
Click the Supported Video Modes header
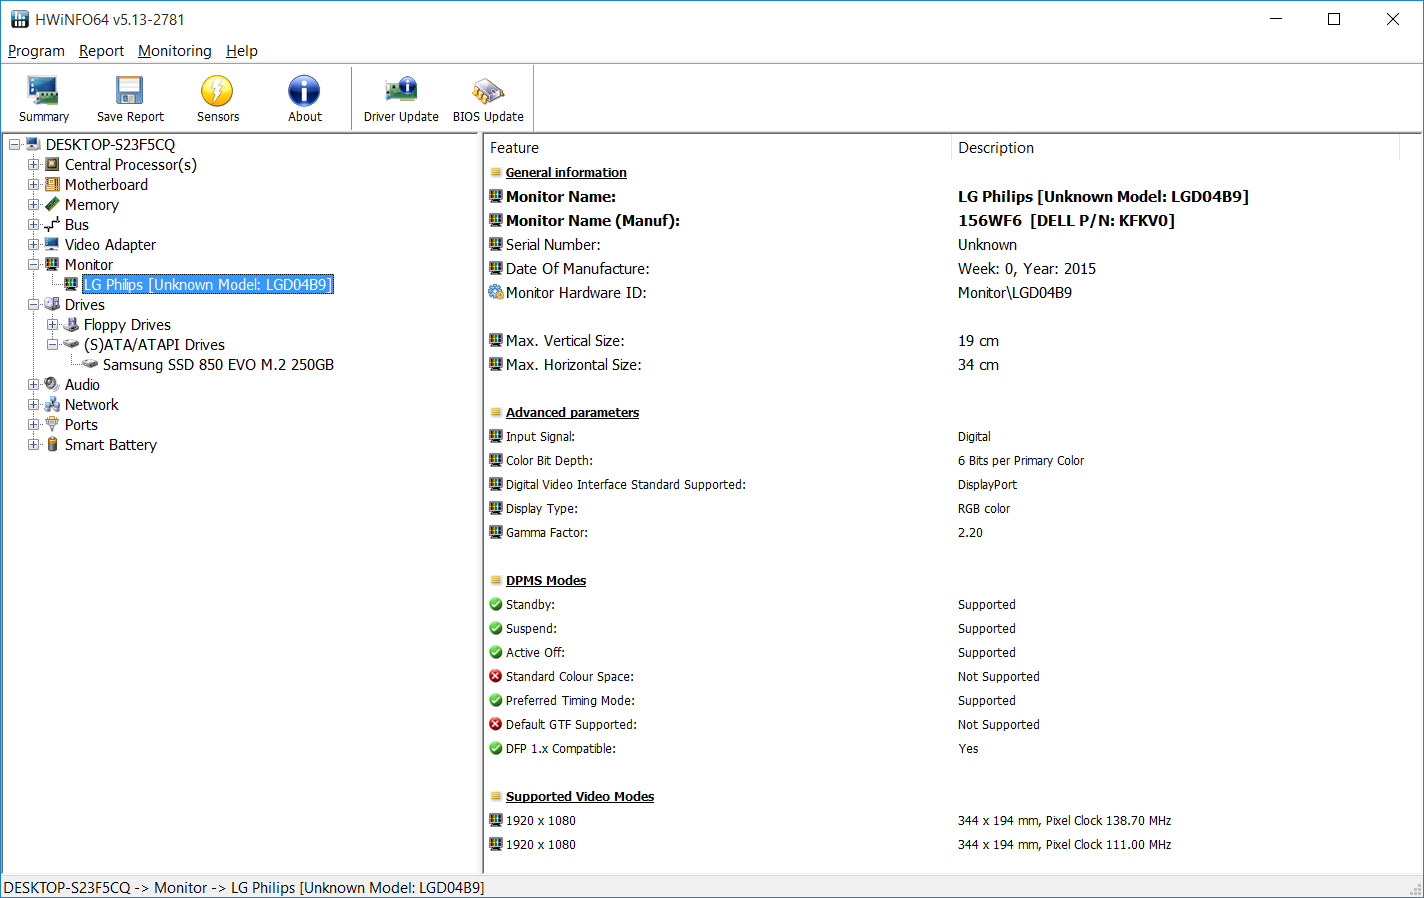coord(580,796)
